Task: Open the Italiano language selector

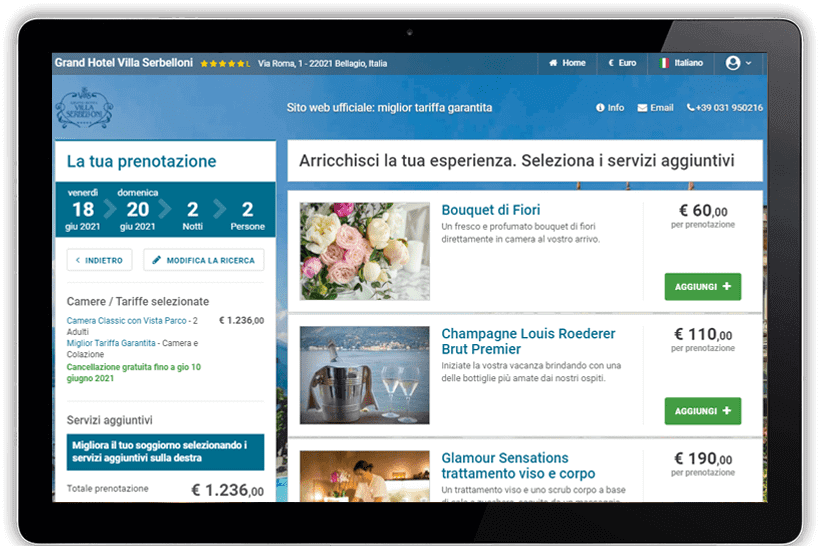Action: [680, 63]
